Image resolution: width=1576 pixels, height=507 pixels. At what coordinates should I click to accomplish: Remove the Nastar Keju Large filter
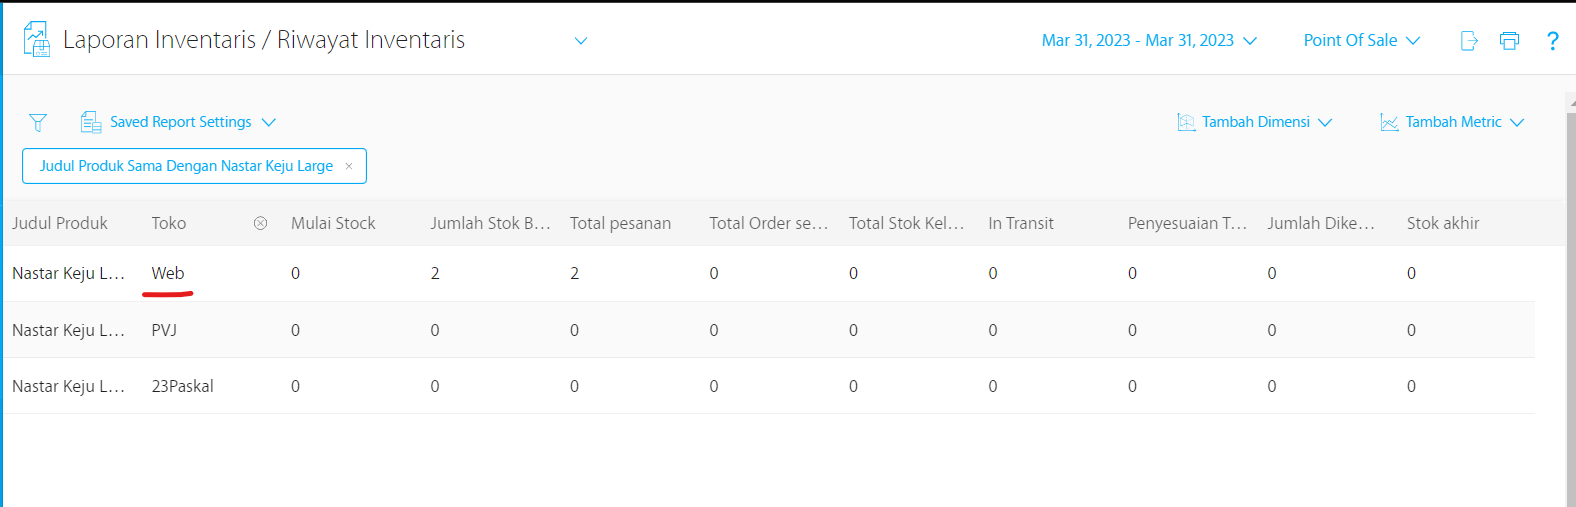(349, 166)
